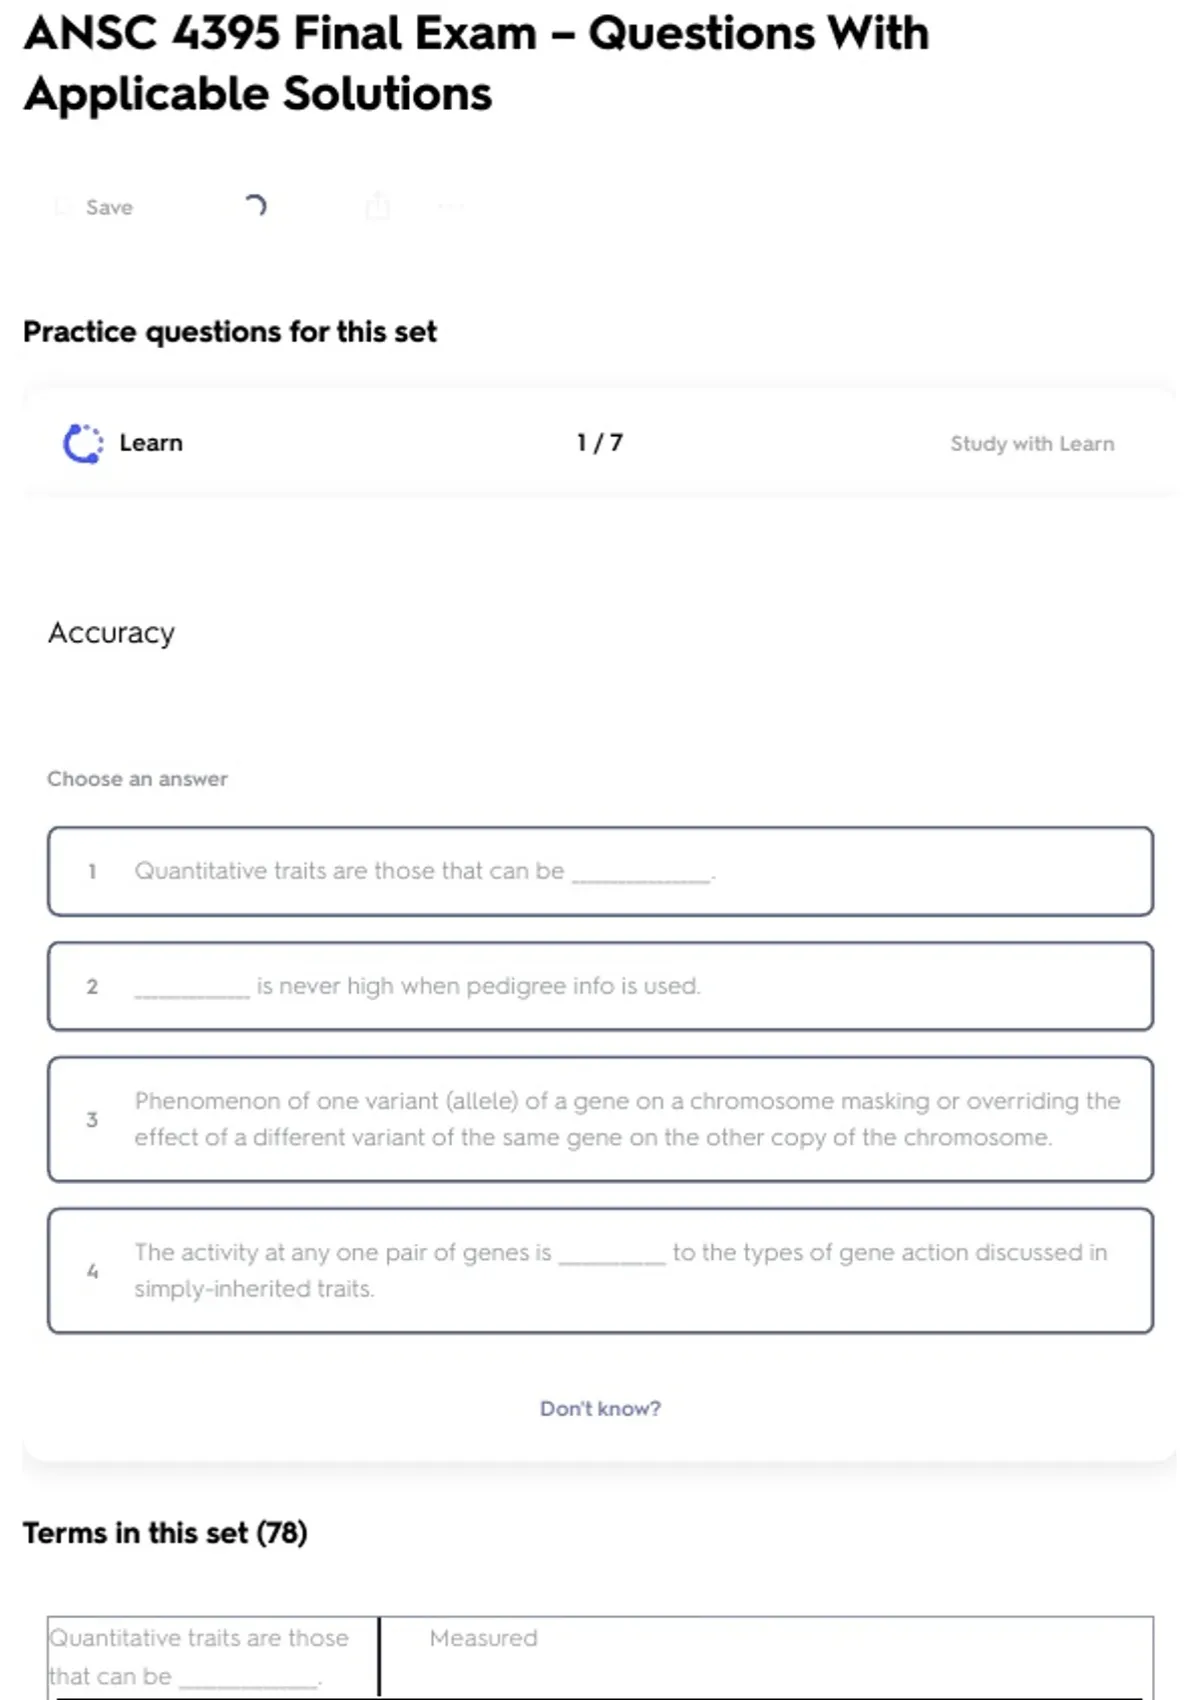Open the share icon

[x=377, y=206]
